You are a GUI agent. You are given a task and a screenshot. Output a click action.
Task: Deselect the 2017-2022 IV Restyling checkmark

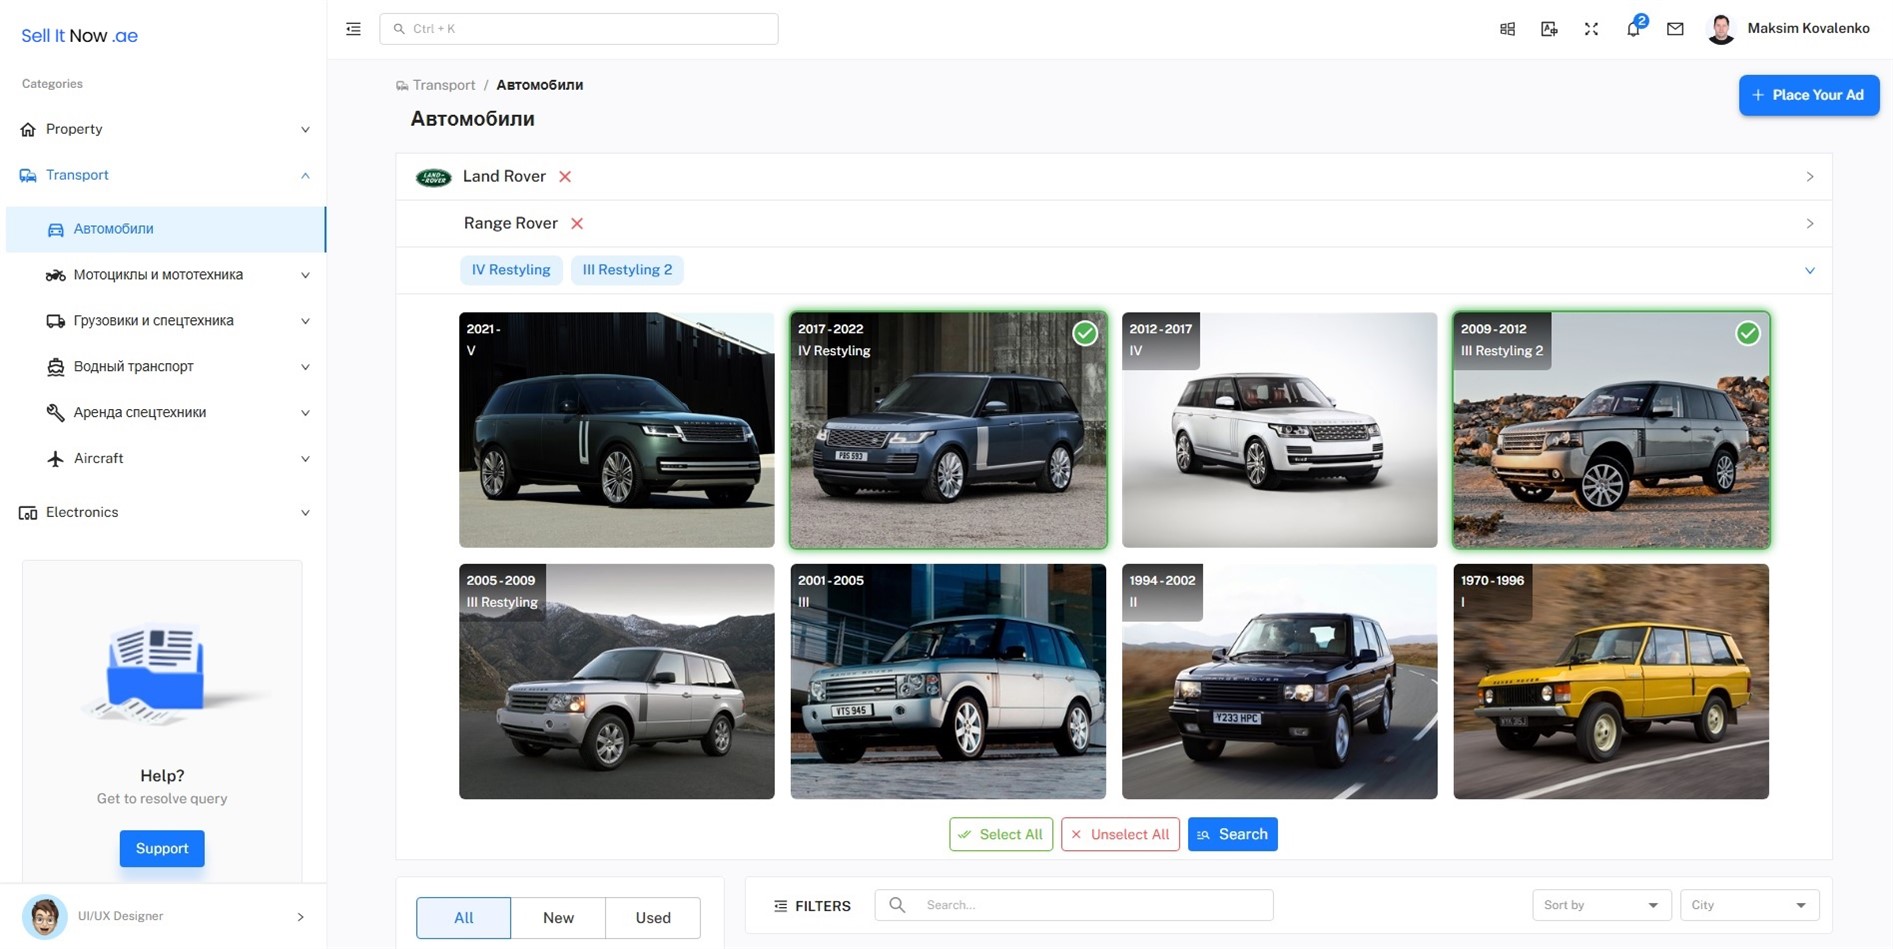coord(1085,333)
